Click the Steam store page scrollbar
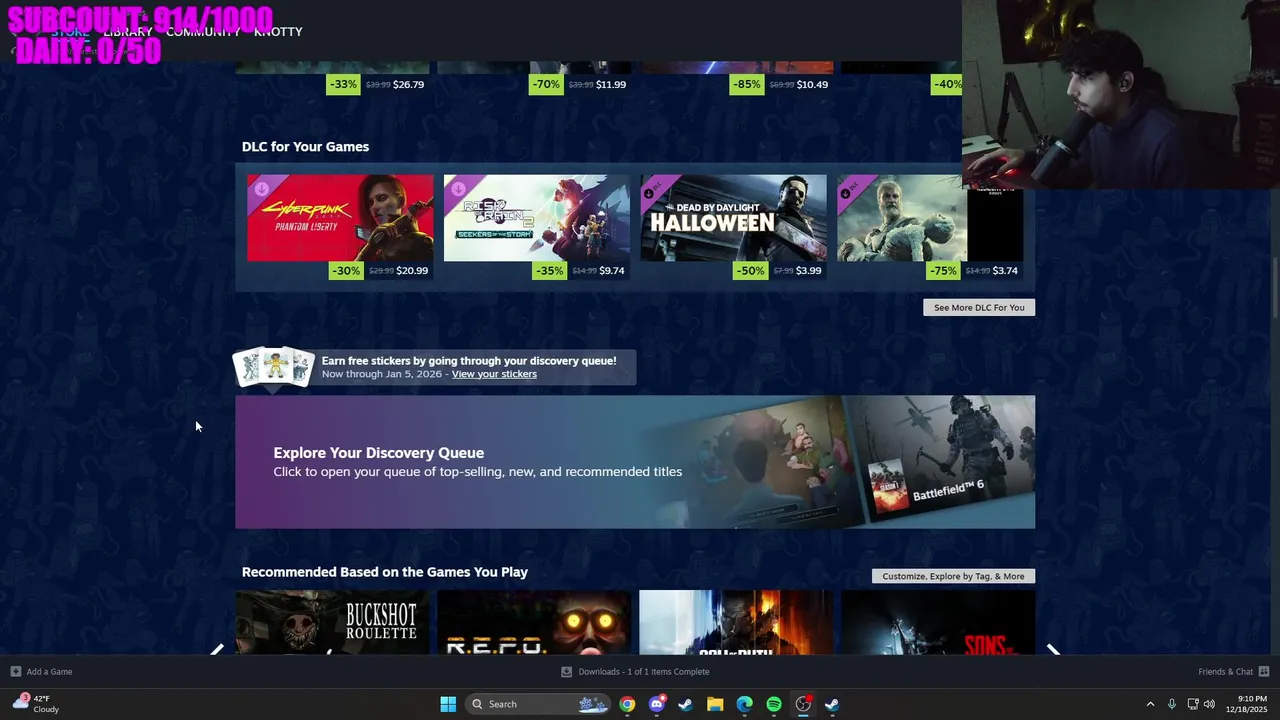Viewport: 1280px width, 720px height. 1274,289
